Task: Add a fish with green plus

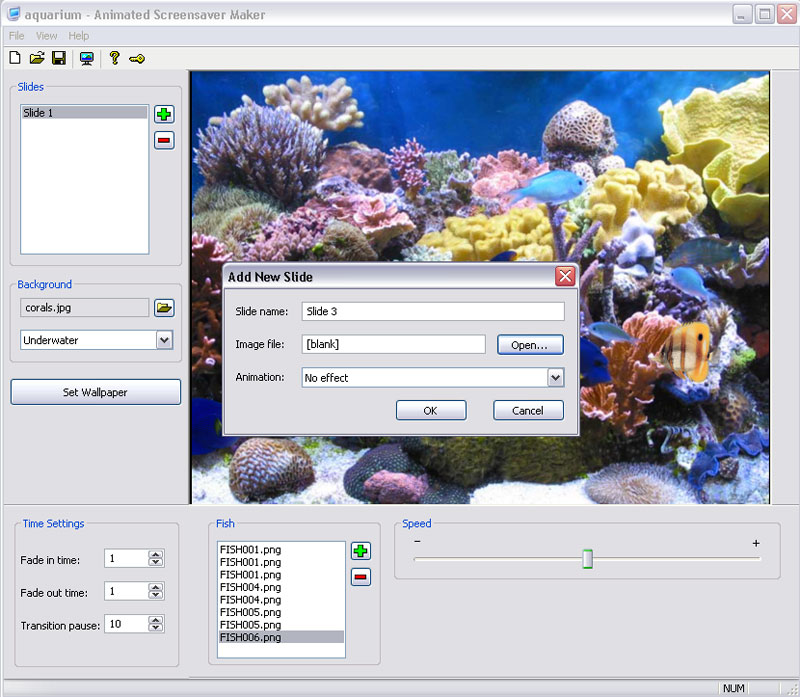Action: click(360, 551)
